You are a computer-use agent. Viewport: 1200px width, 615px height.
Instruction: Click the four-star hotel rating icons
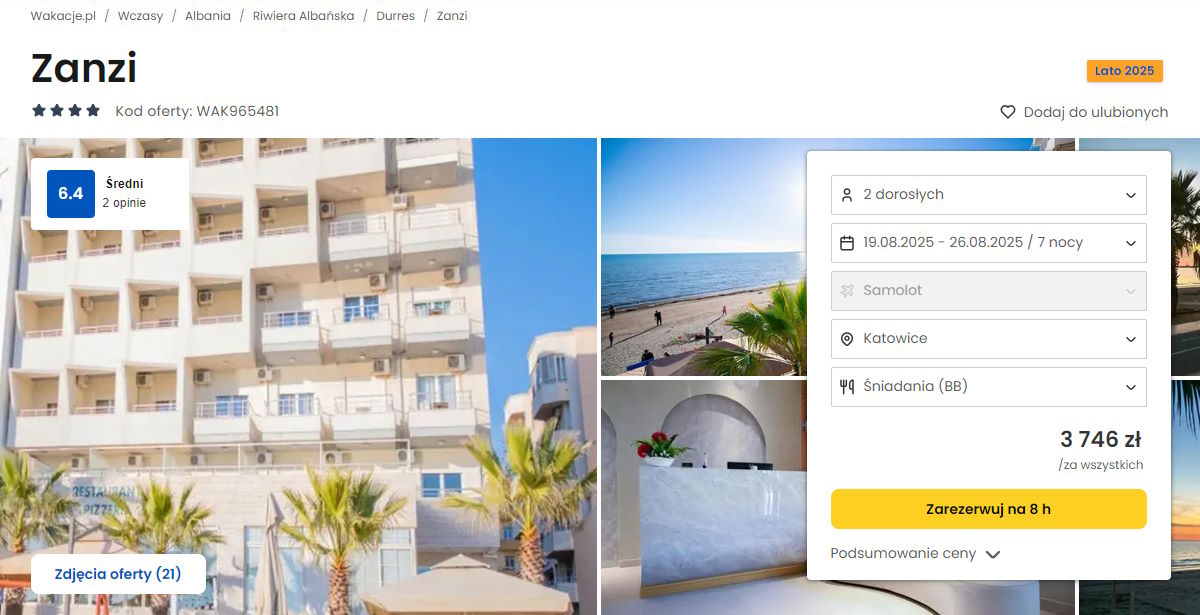pyautogui.click(x=66, y=111)
